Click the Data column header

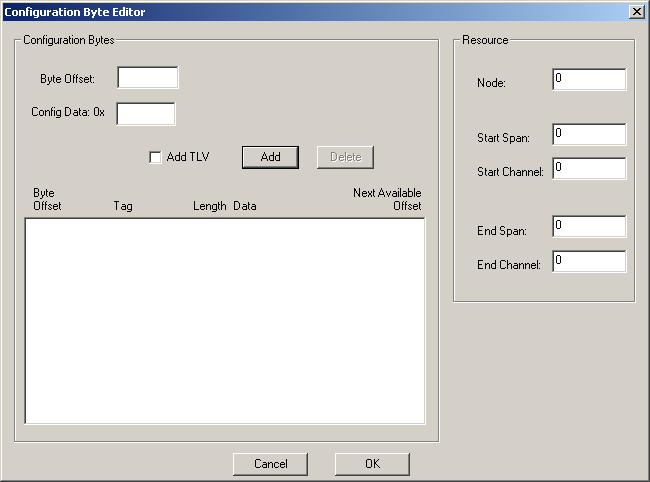coord(245,206)
